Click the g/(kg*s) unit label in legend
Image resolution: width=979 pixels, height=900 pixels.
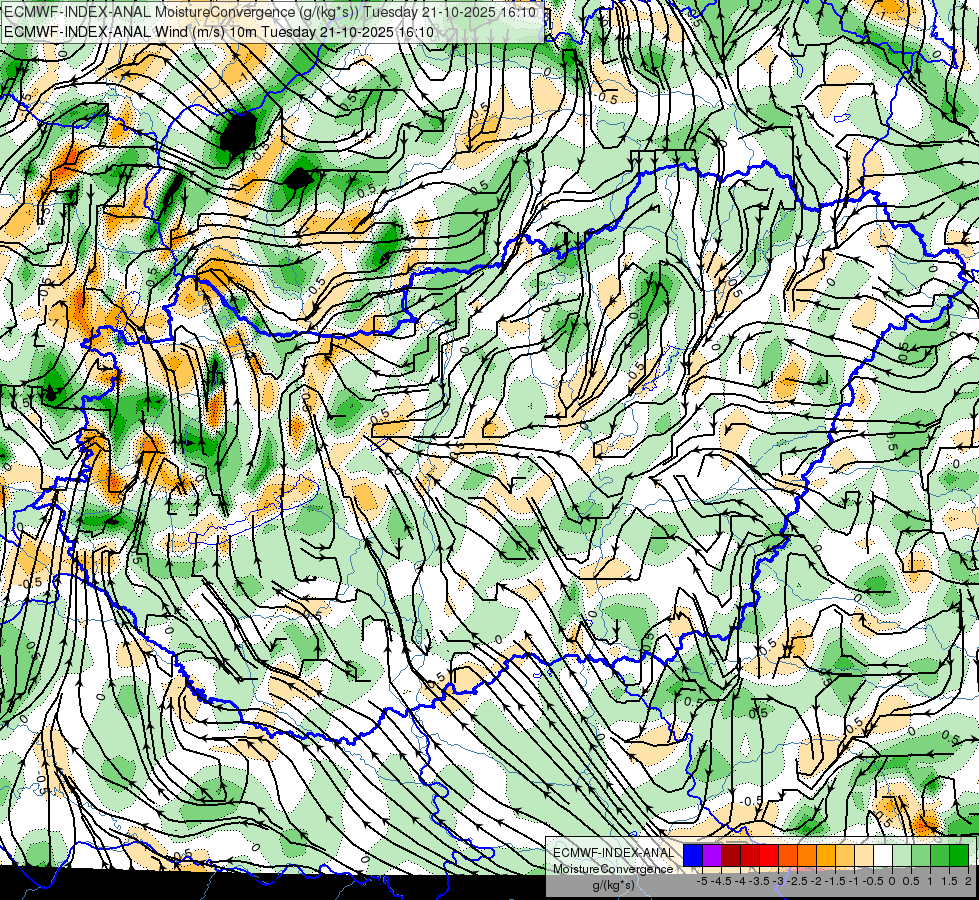tap(614, 886)
